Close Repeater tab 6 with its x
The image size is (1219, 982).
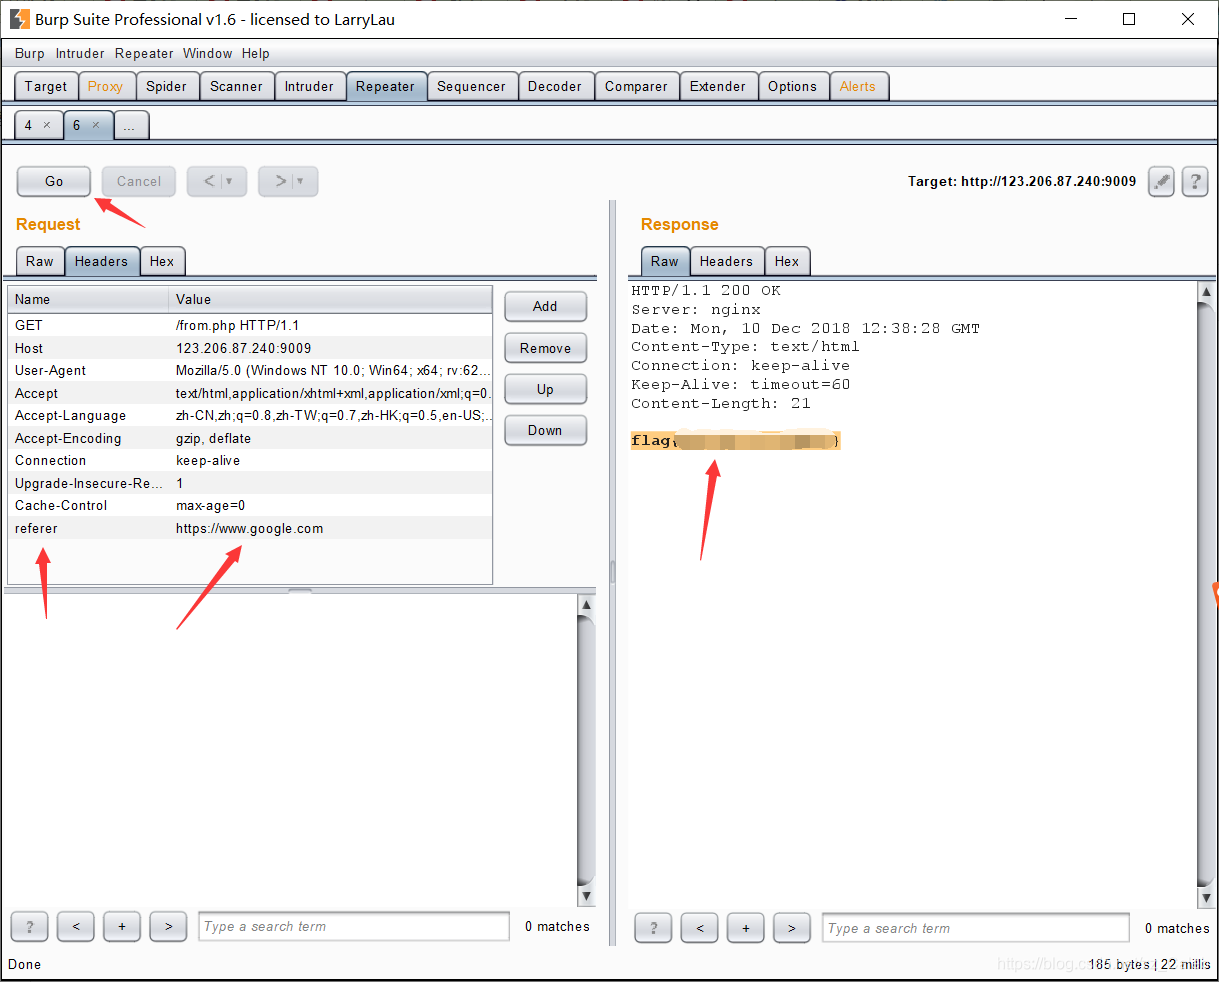(96, 125)
